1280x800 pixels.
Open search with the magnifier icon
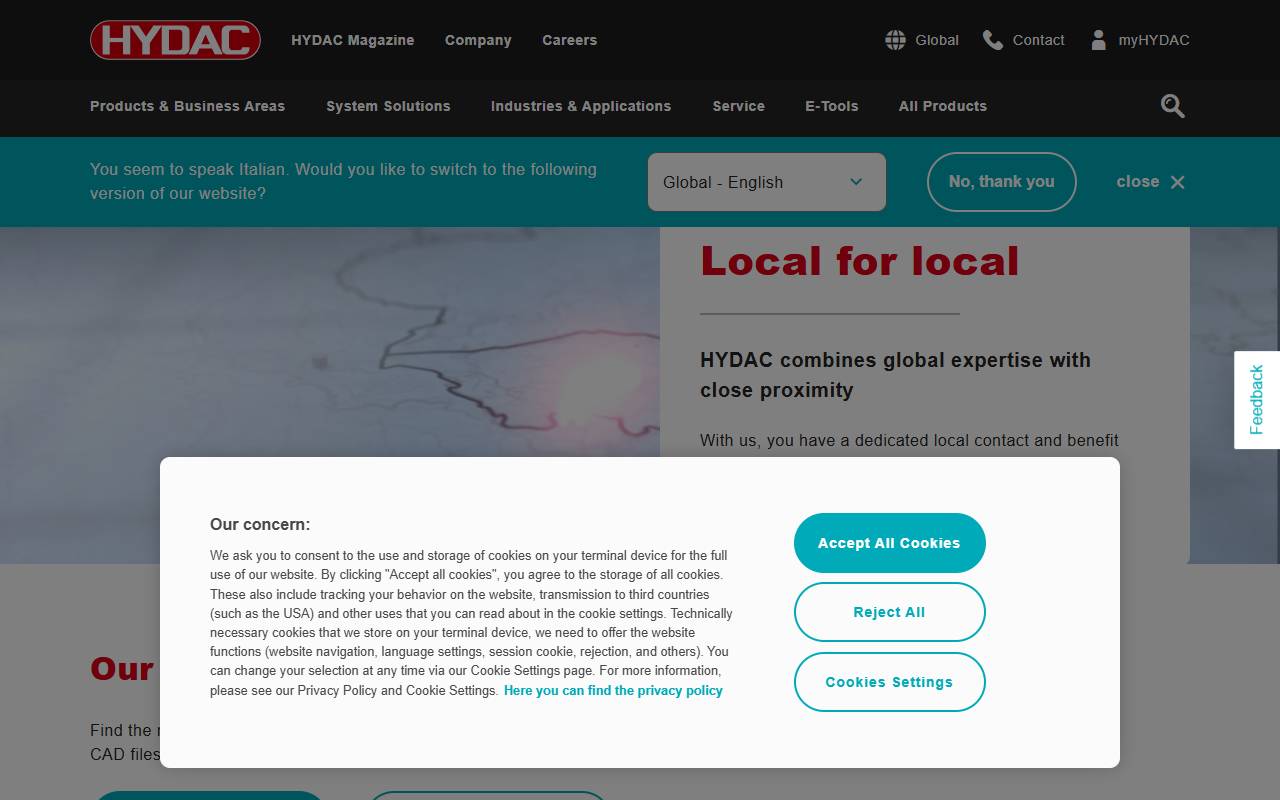1173,106
